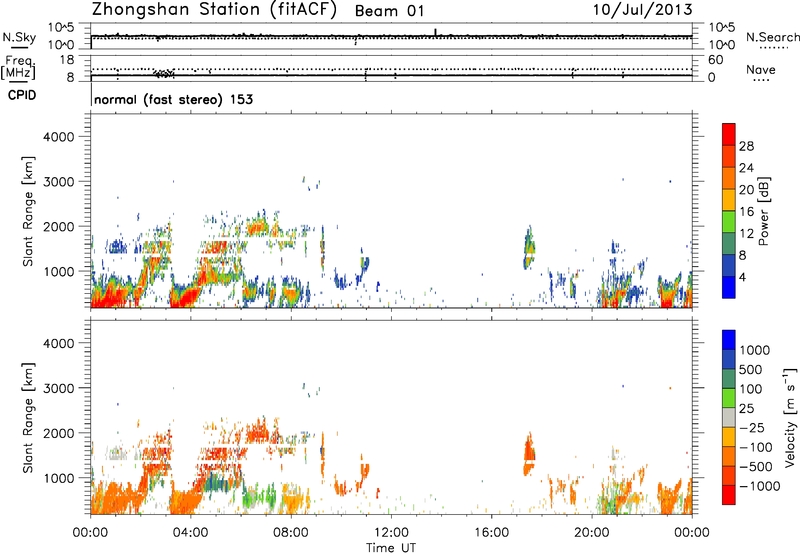Click the red top segment of Power colorbar

point(729,134)
